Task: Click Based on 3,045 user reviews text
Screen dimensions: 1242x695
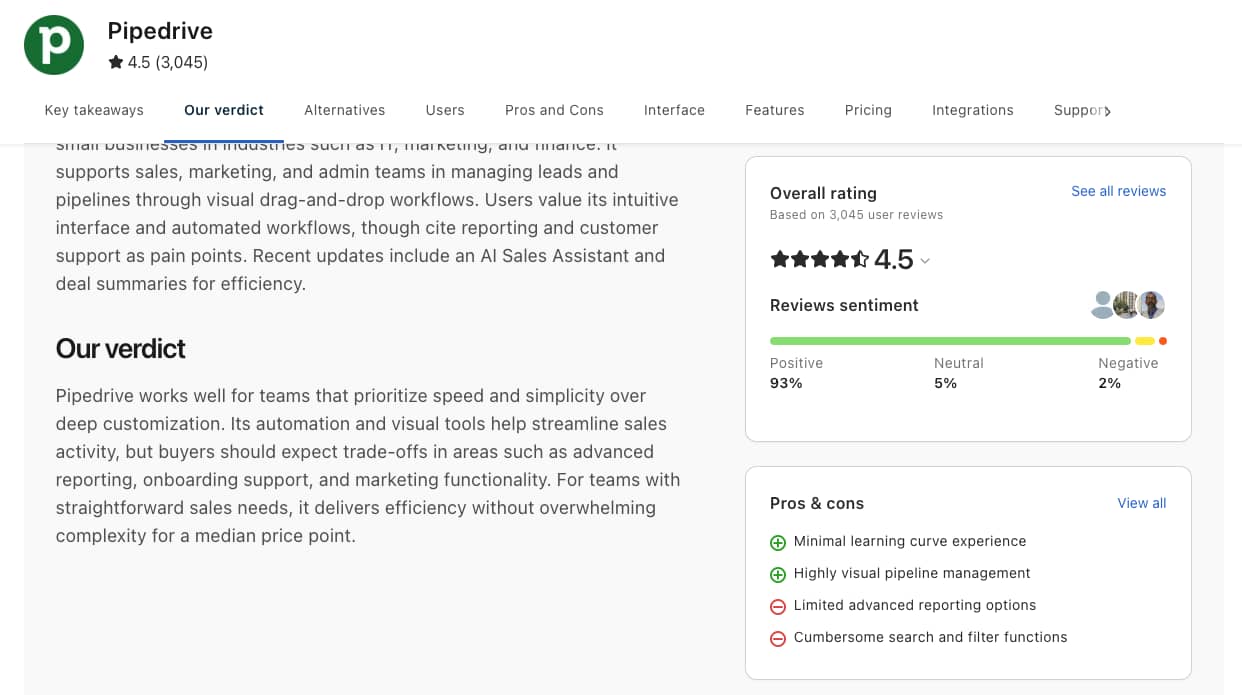Action: click(x=856, y=215)
